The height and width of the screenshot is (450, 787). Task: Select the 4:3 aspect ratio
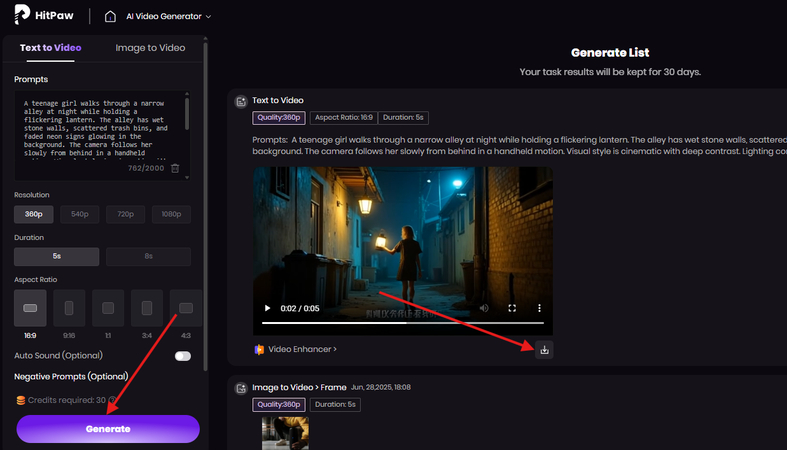pos(186,308)
